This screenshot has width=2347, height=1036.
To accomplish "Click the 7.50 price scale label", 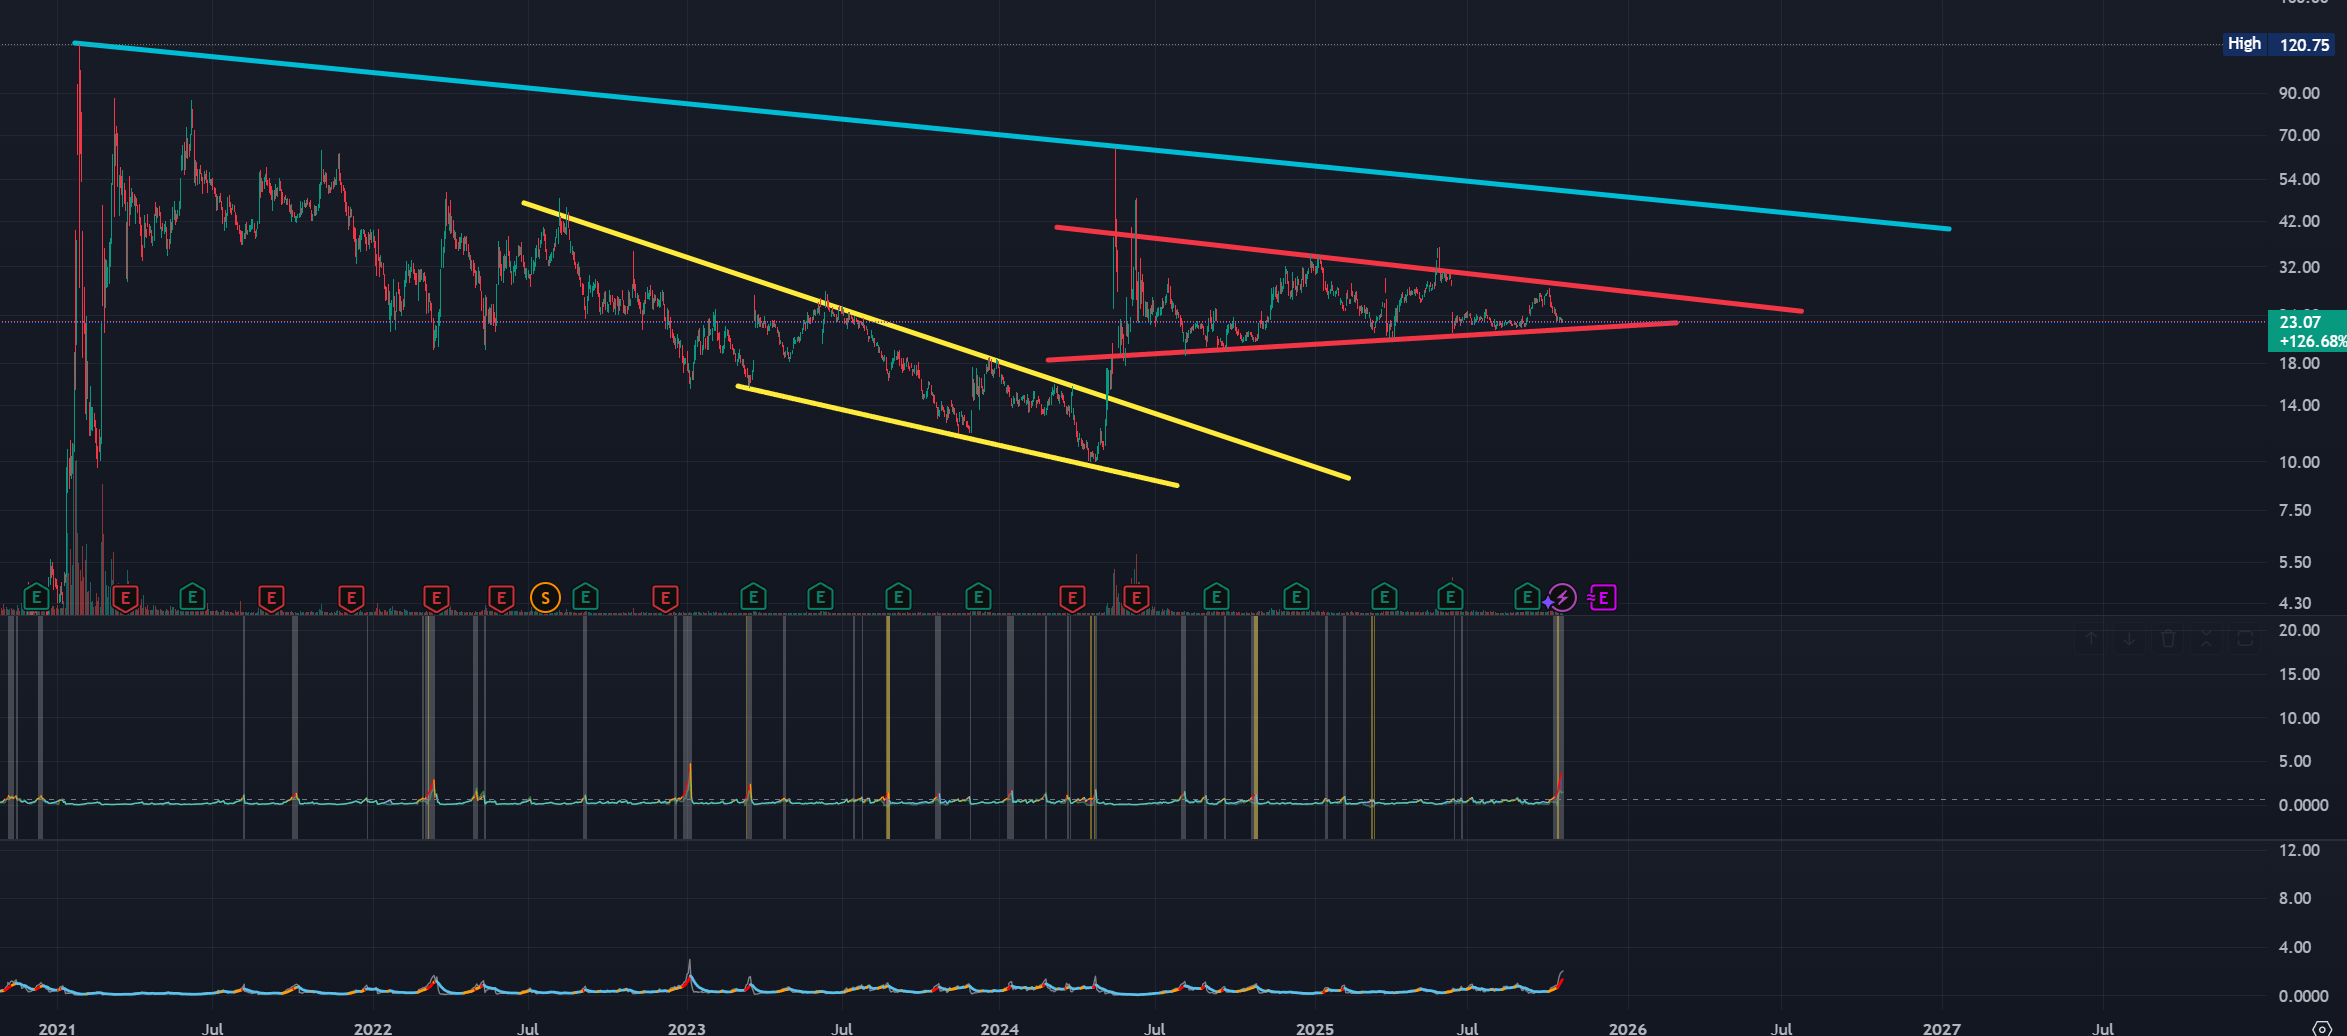I will pos(2295,510).
